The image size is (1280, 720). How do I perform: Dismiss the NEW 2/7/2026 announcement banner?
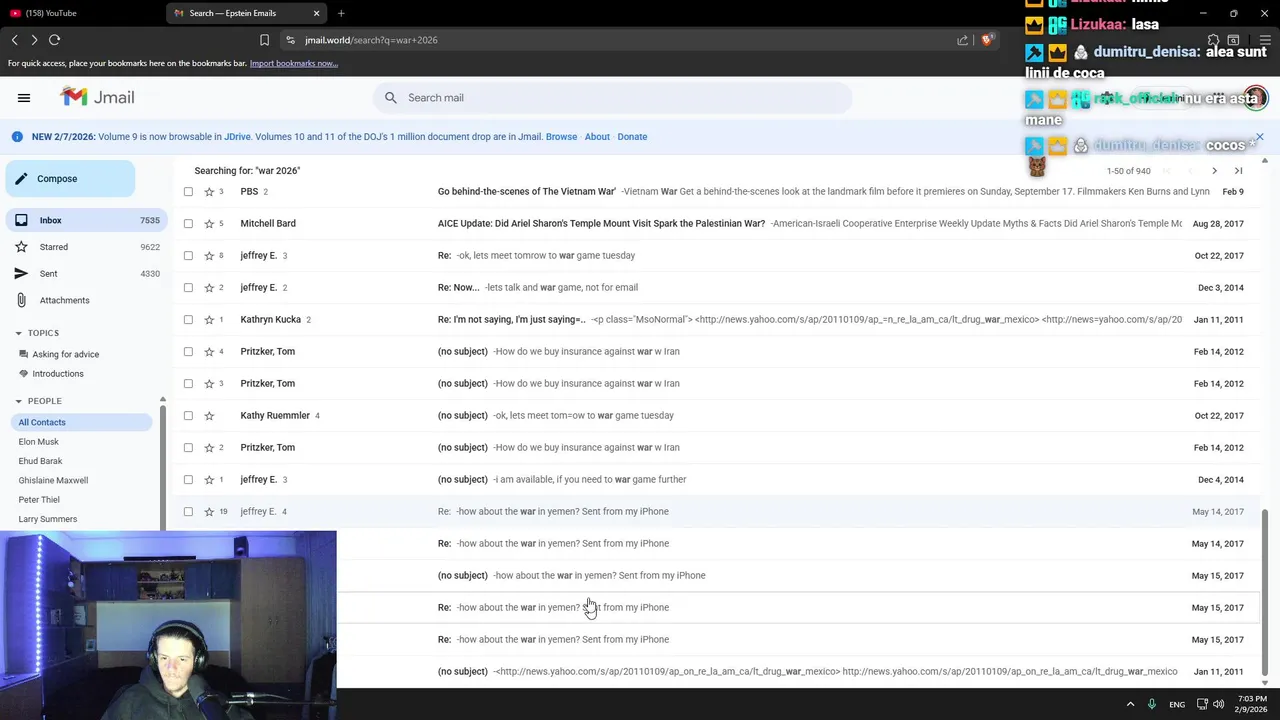[1260, 137]
